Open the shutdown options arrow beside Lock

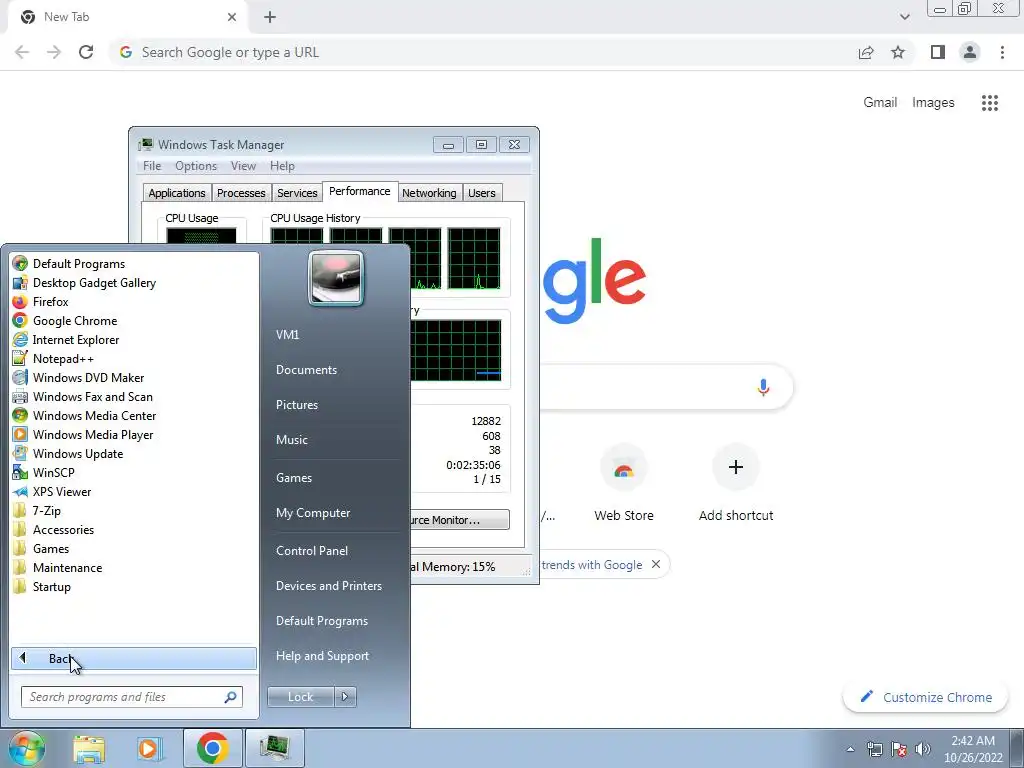(x=345, y=697)
